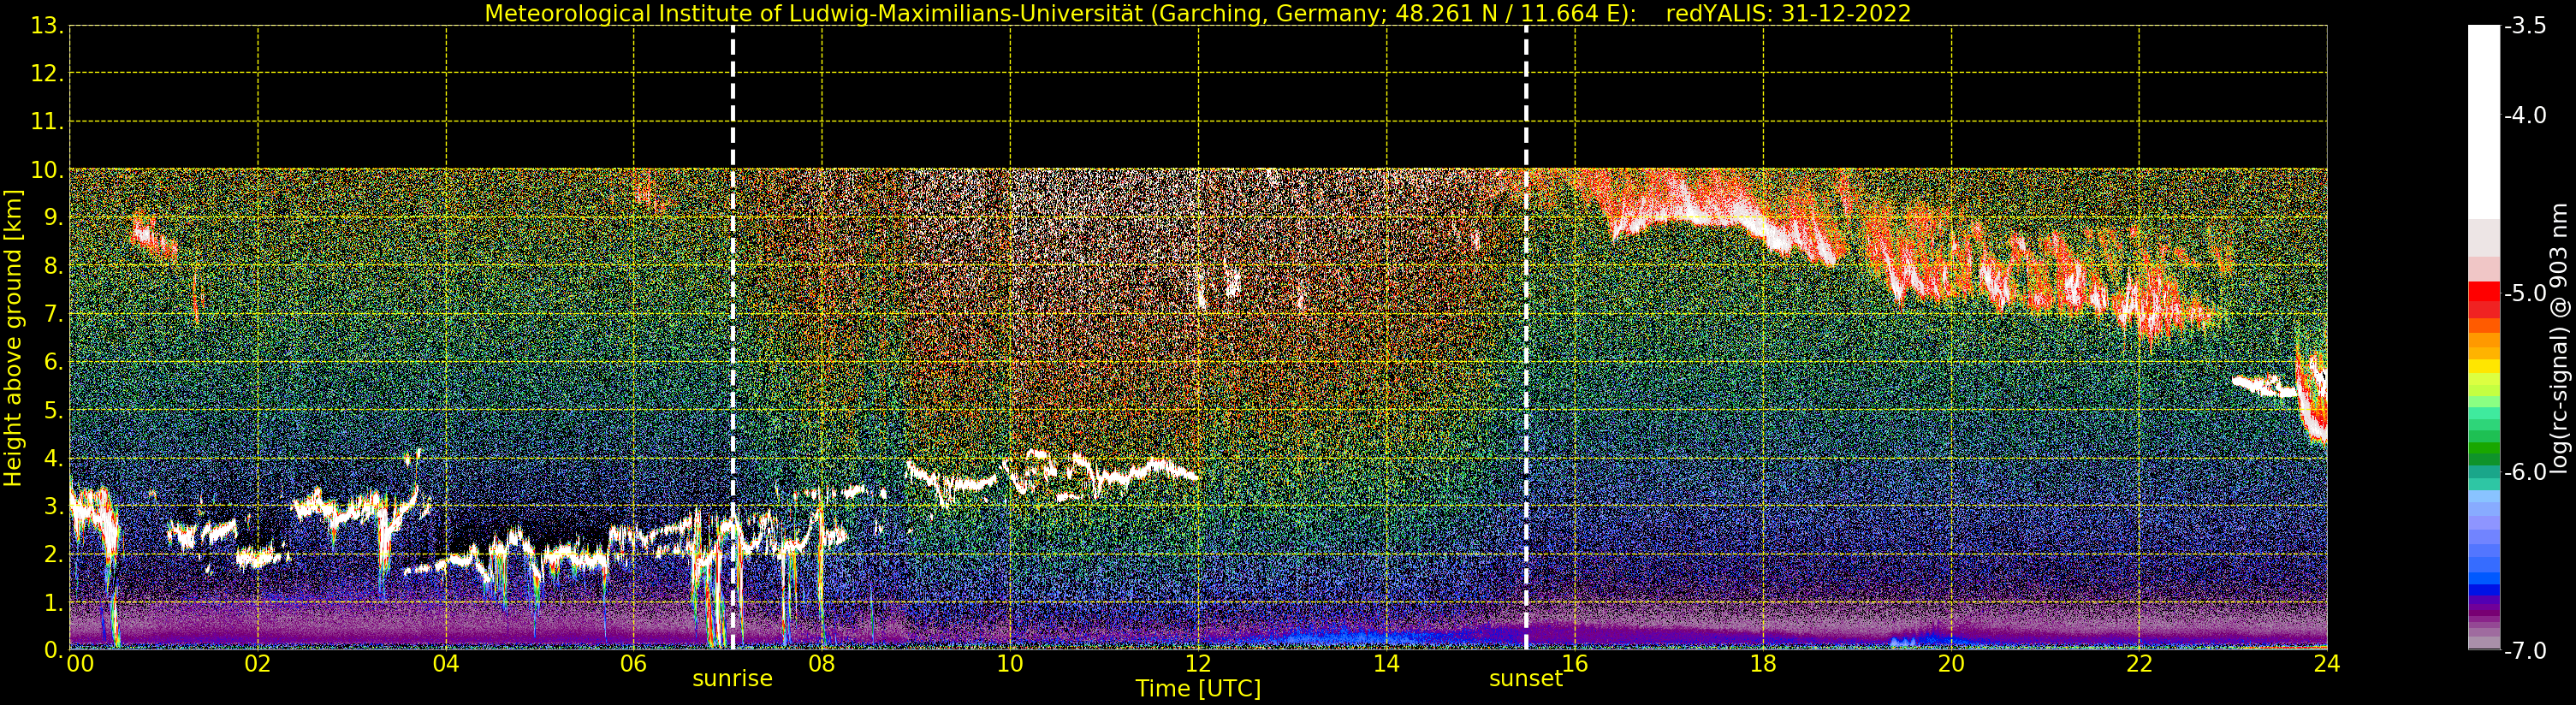
Task: Click the 'log(rc-signal) @ 903 nm' colorbar label
Action: click(x=2559, y=338)
